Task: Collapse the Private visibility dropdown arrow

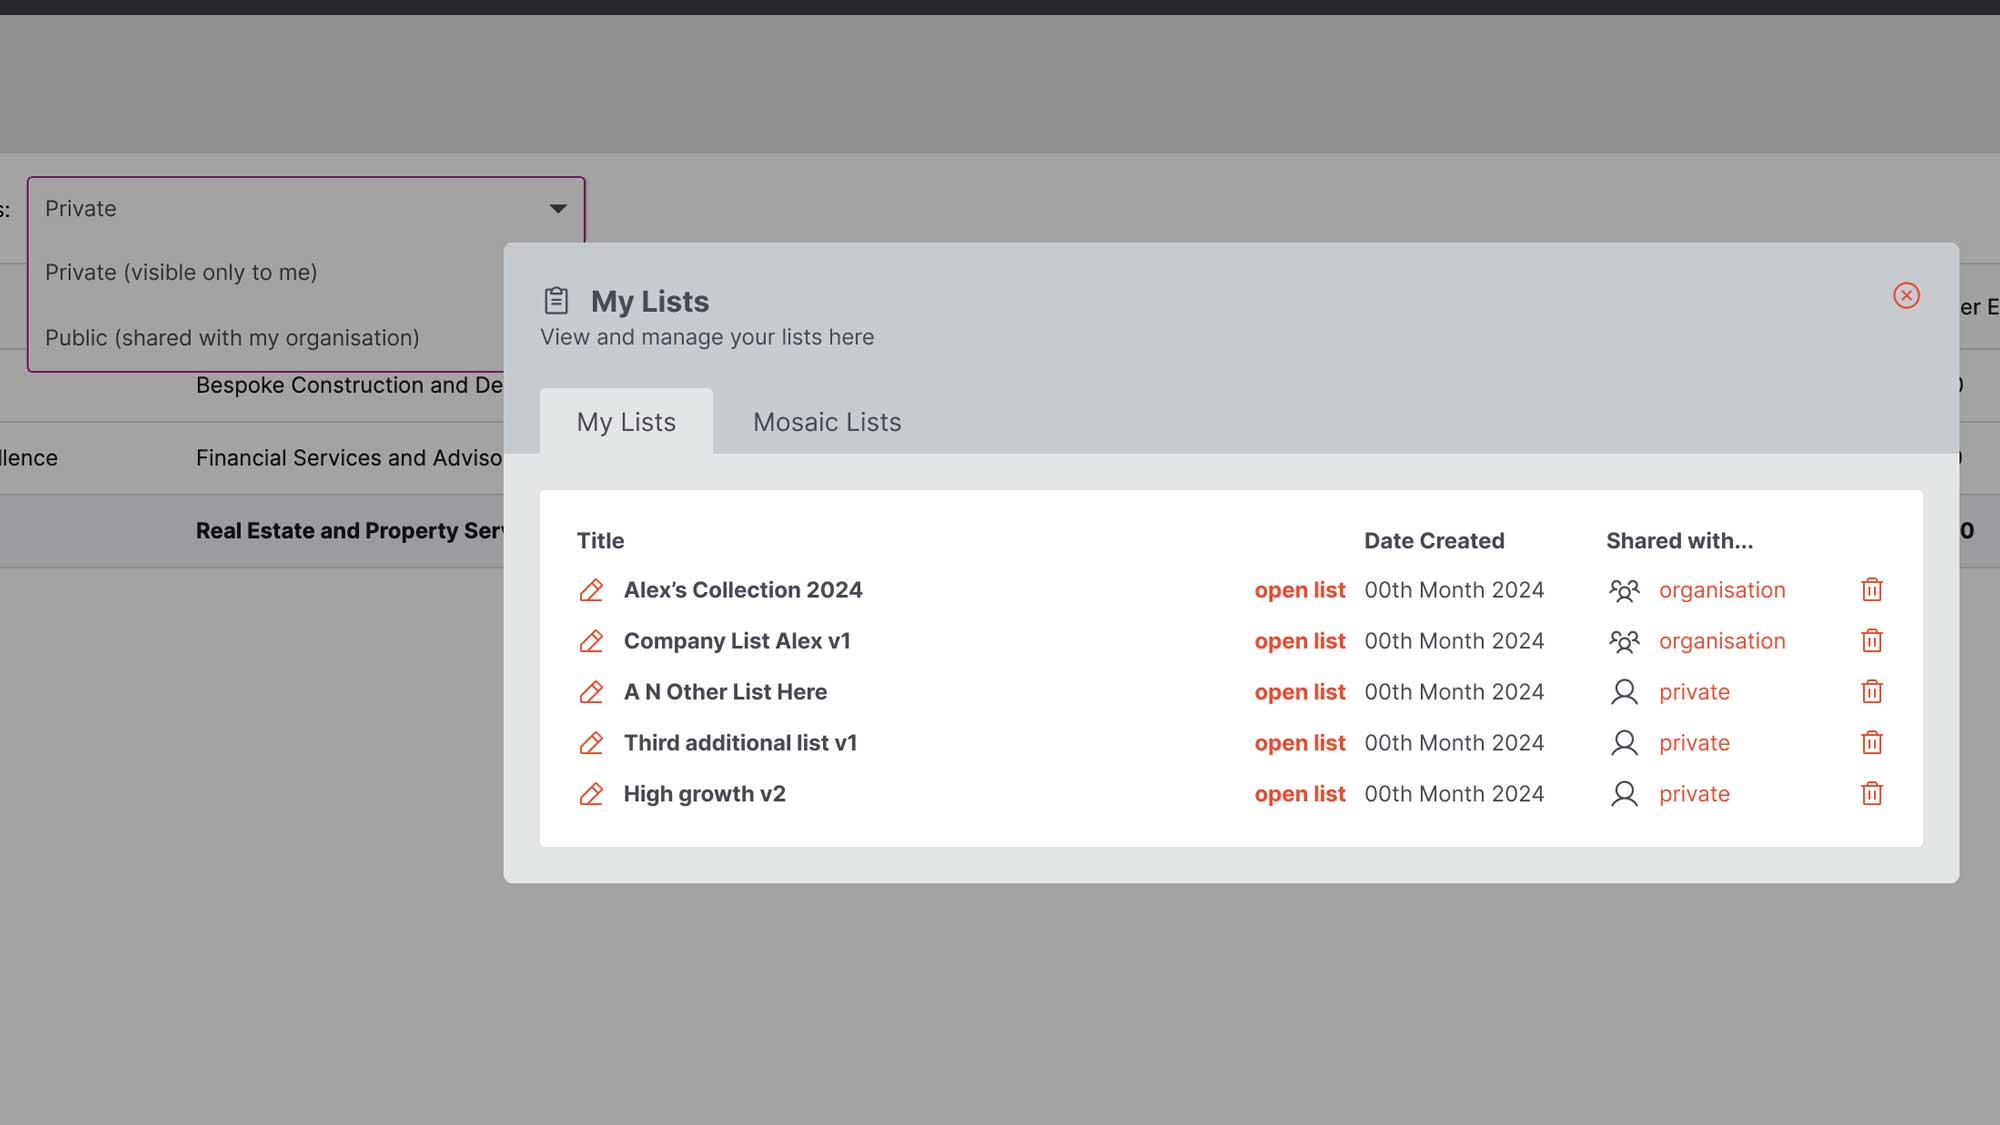Action: [558, 209]
